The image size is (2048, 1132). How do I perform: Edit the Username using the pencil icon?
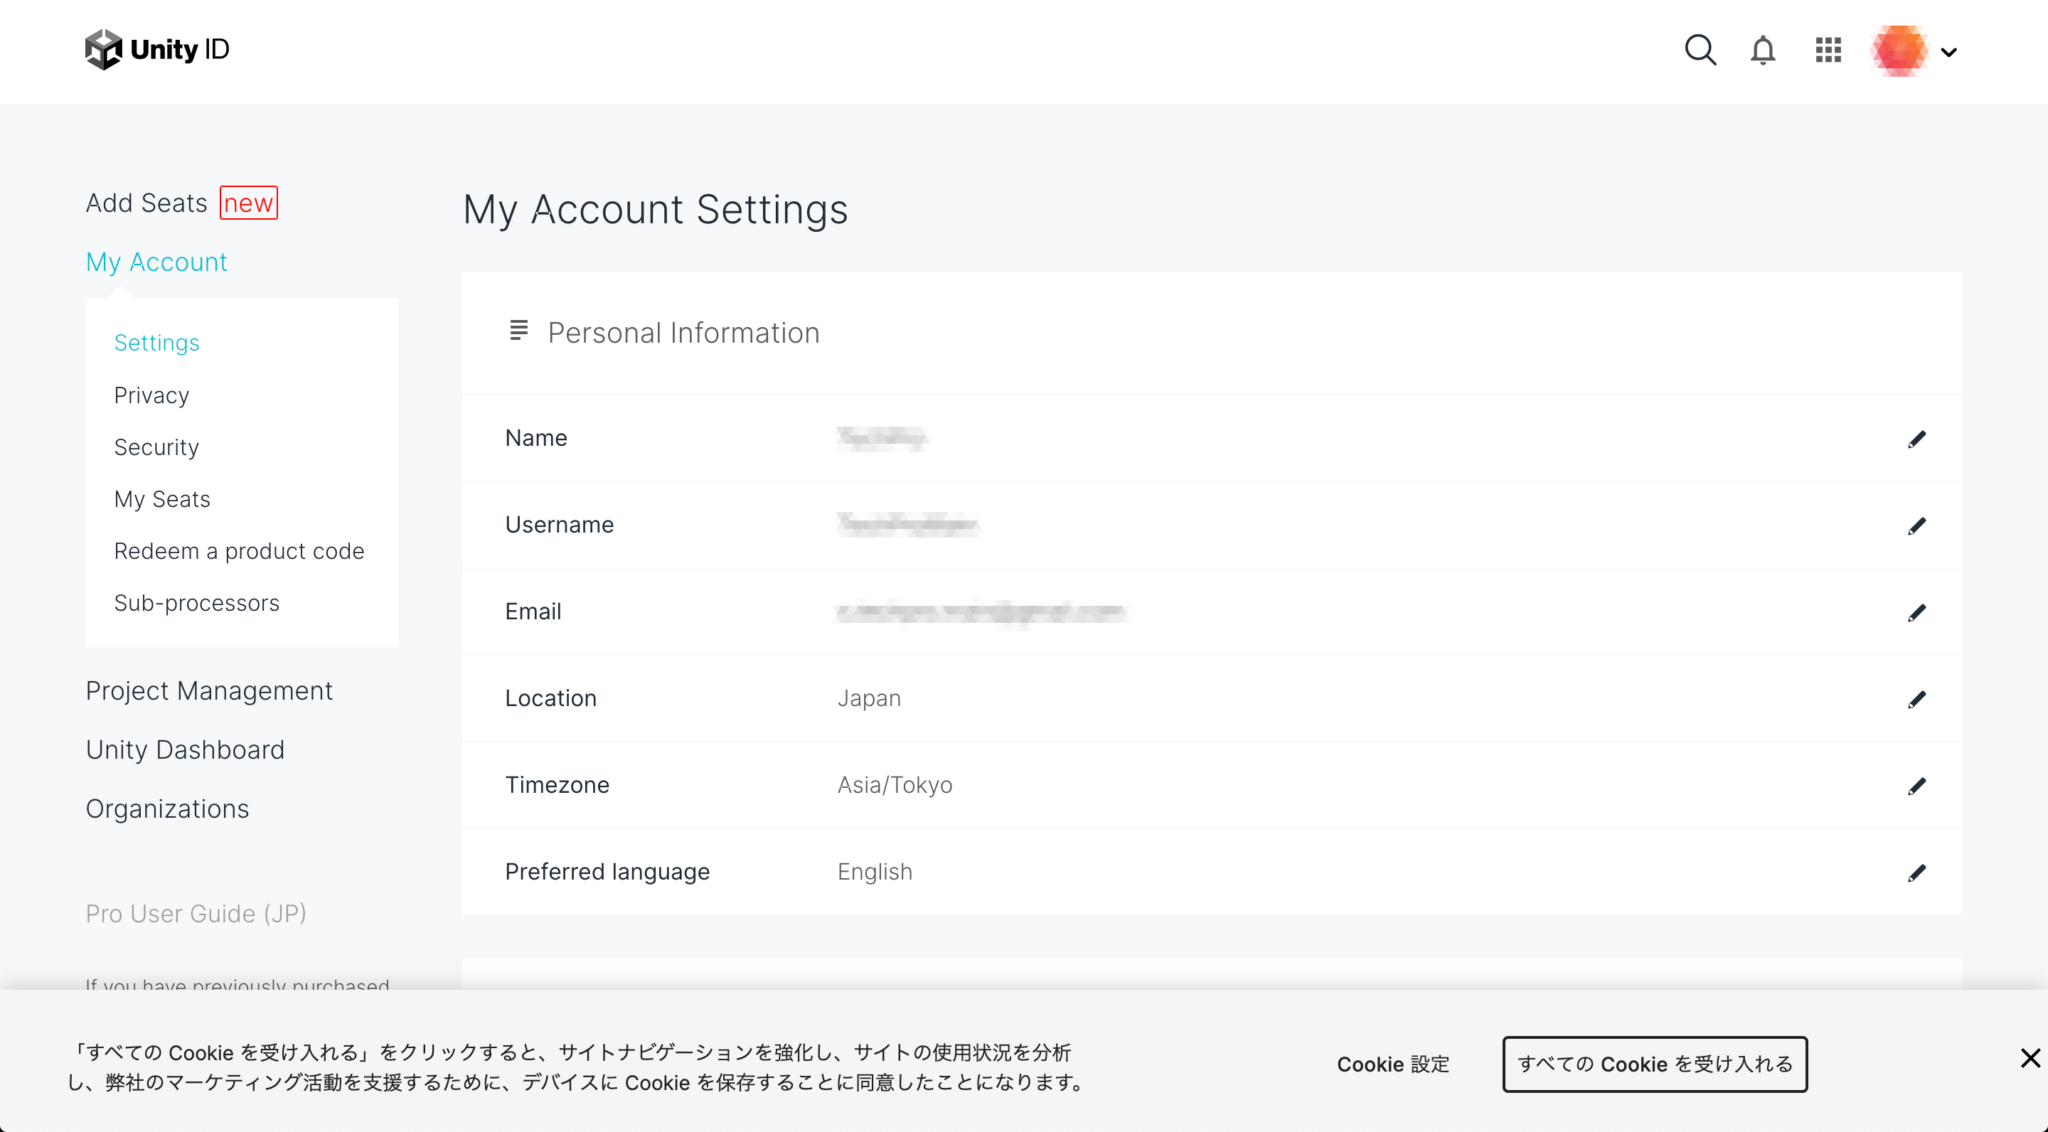tap(1918, 525)
